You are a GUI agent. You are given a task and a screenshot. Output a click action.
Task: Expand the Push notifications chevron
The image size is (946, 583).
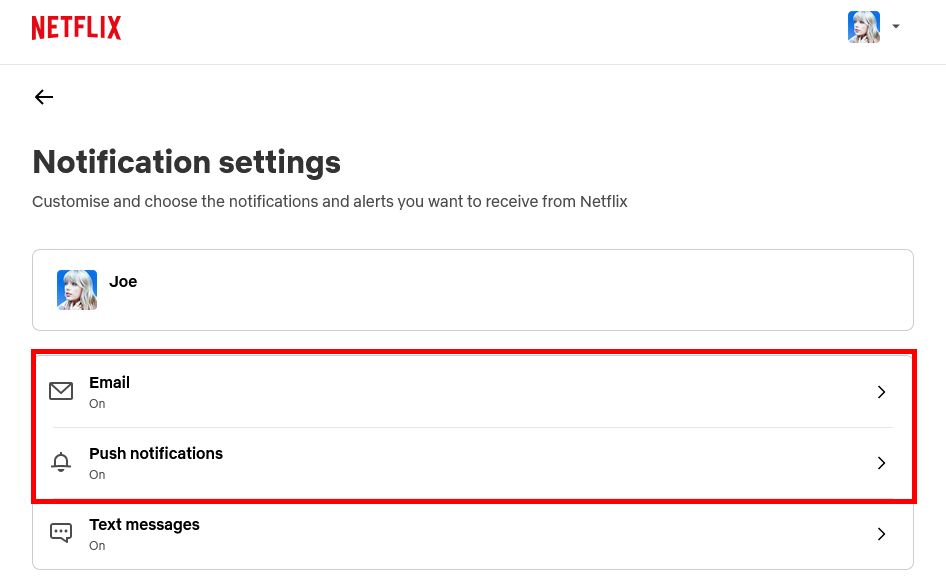point(881,463)
